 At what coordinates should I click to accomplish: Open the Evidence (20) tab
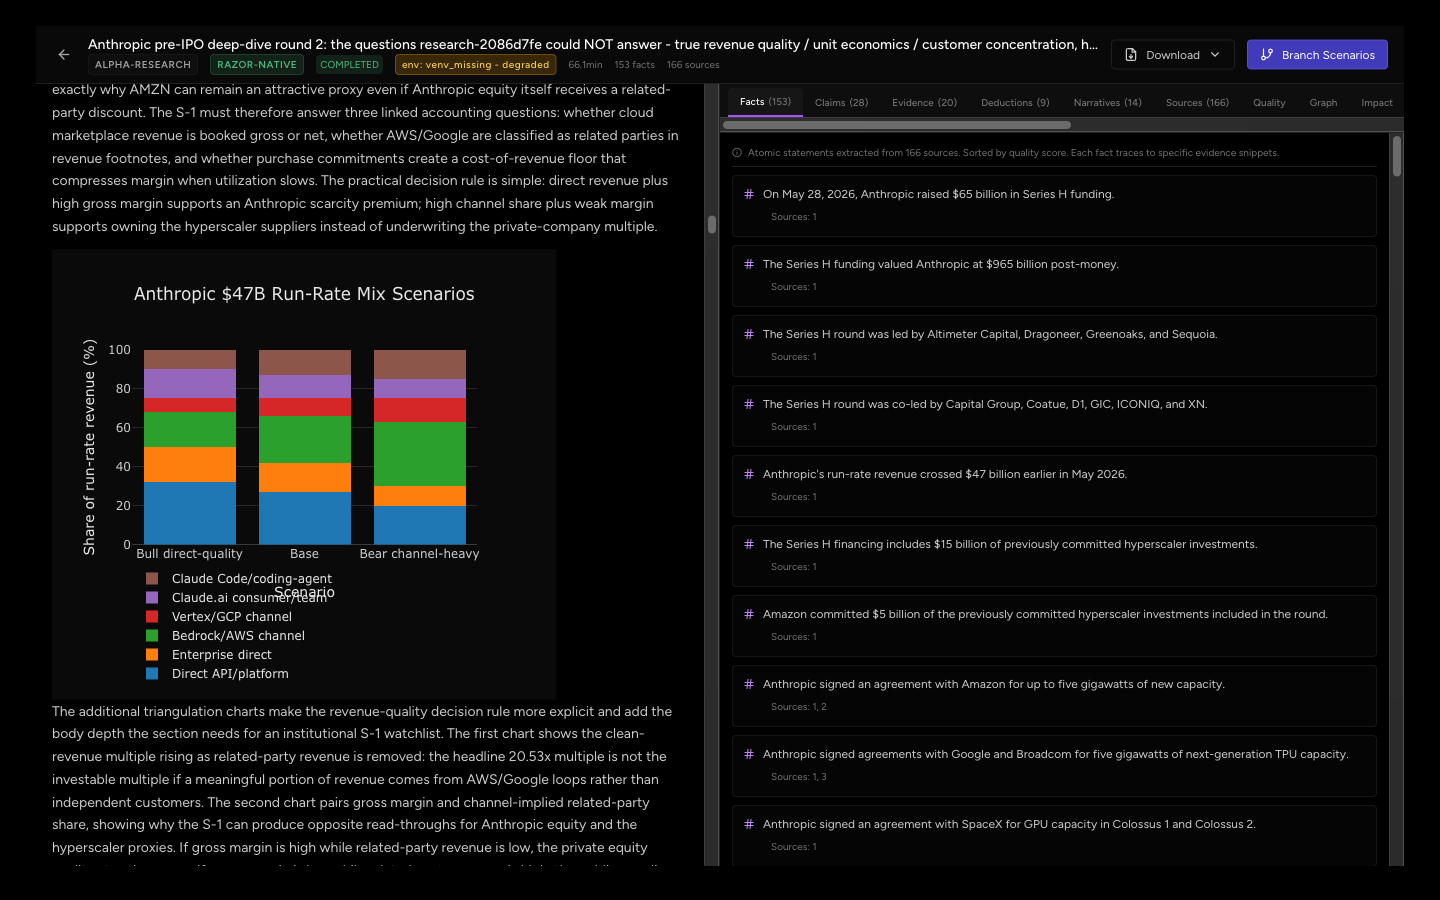(924, 103)
